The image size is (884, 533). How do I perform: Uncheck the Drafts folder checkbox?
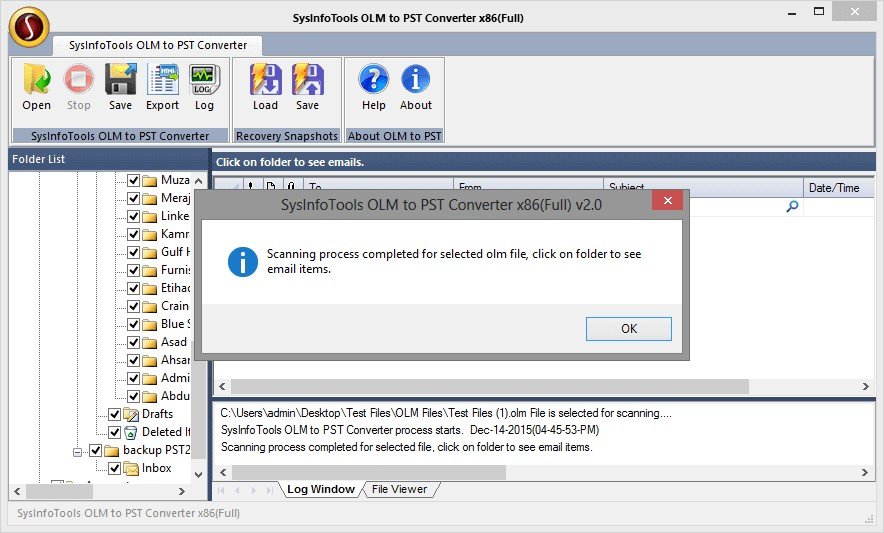(x=114, y=415)
